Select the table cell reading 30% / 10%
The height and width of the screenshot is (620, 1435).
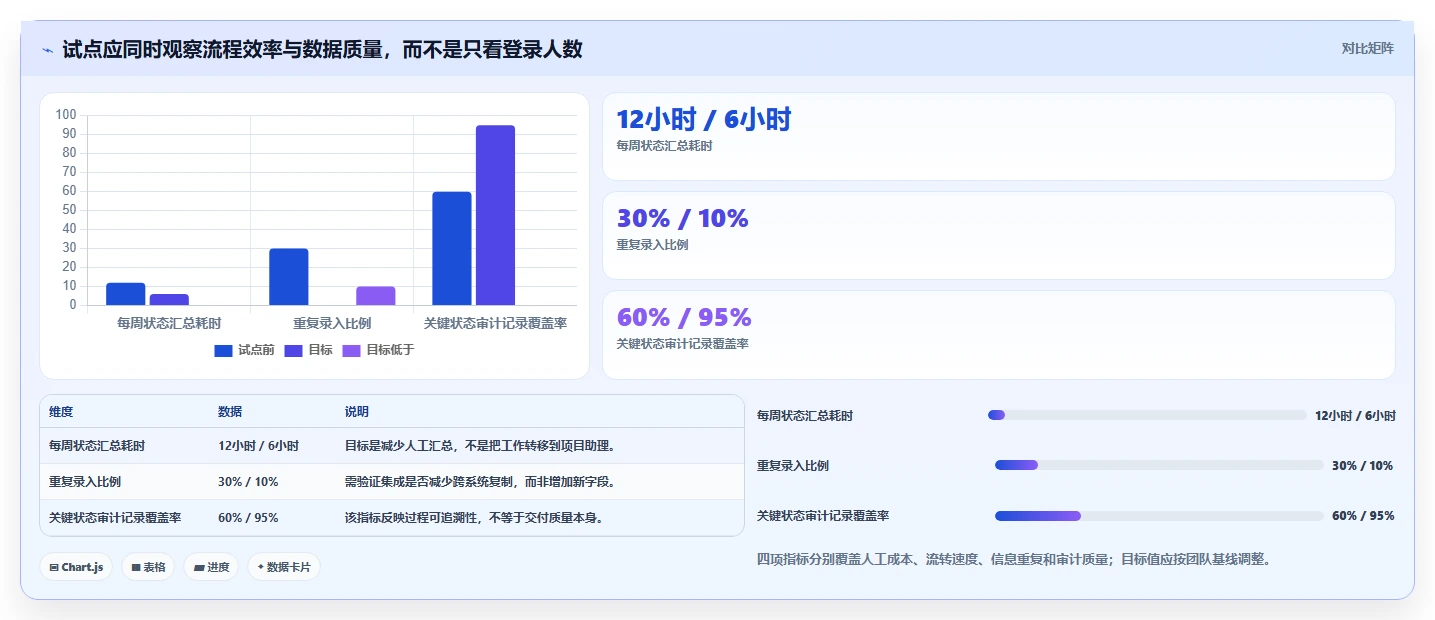(x=248, y=482)
